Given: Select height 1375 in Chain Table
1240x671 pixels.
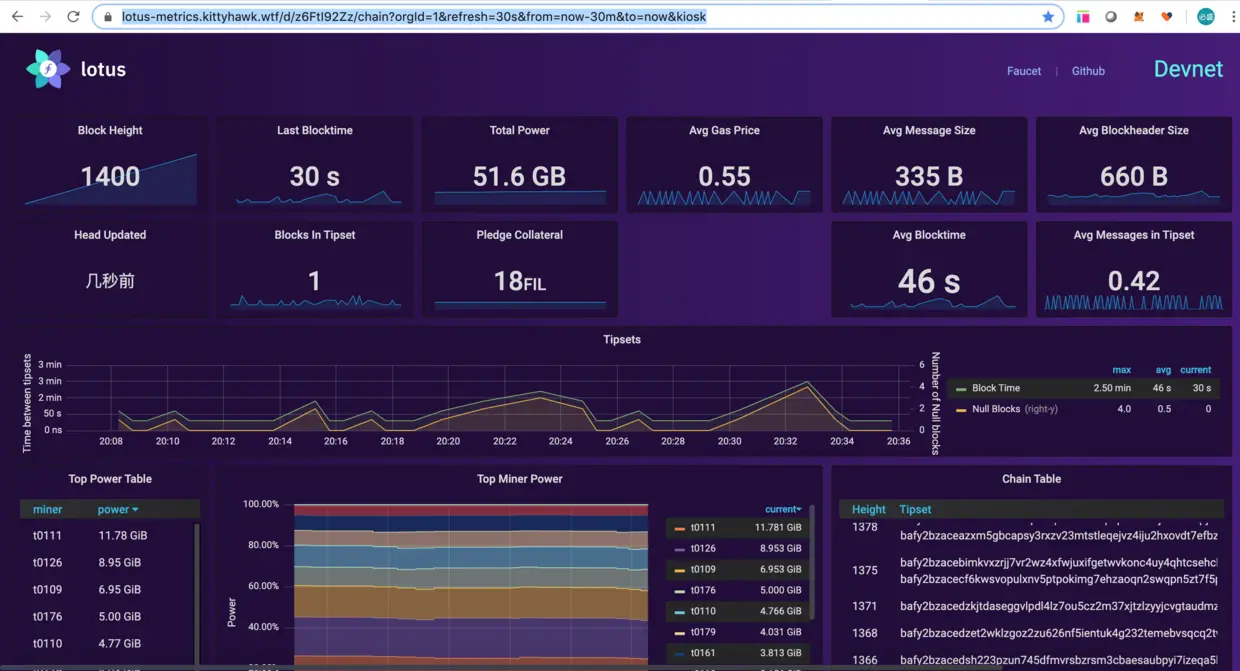Looking at the screenshot, I should click(865, 570).
